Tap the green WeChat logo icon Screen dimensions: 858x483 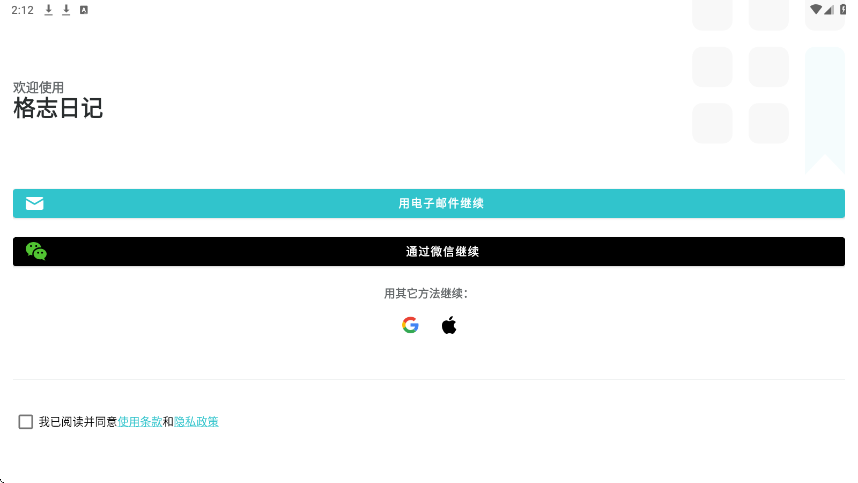click(36, 251)
